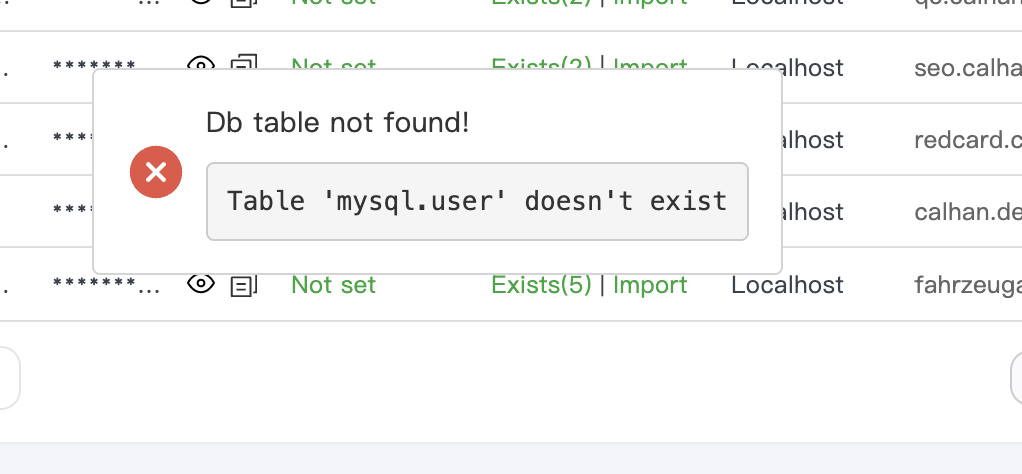Image resolution: width=1022 pixels, height=474 pixels.
Task: Click masked password in the fahrzeuga row
Action: pyautogui.click(x=105, y=285)
